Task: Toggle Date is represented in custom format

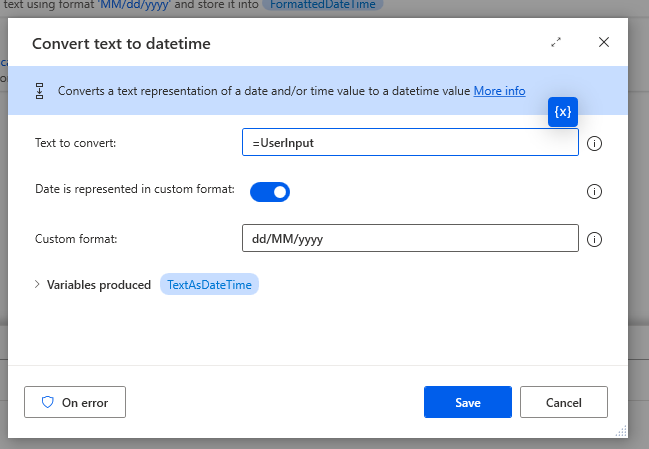Action: point(270,192)
